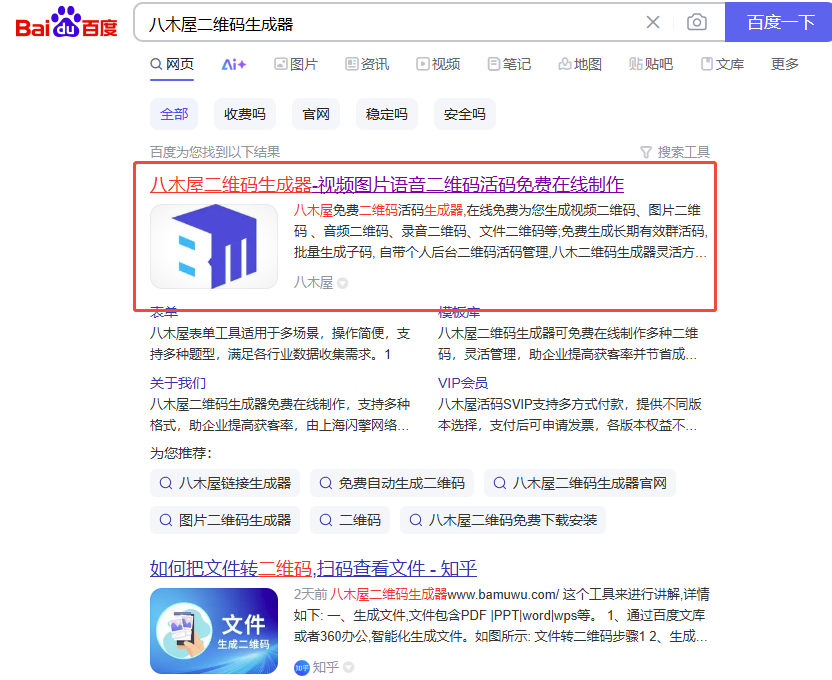Switch to the 资讯 tab
The width and height of the screenshot is (832, 680).
(x=367, y=64)
